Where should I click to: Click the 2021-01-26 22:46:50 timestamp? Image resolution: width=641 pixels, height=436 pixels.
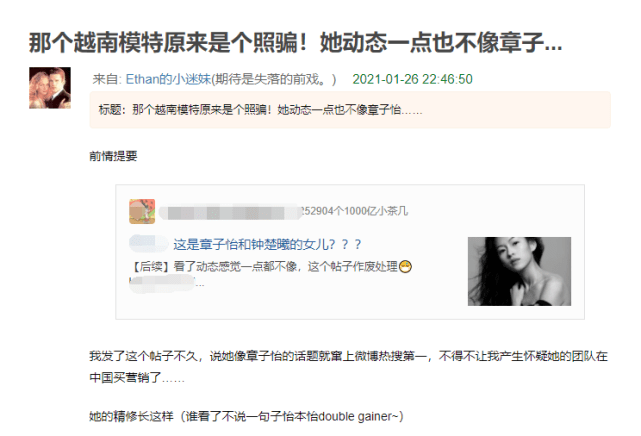412,79
